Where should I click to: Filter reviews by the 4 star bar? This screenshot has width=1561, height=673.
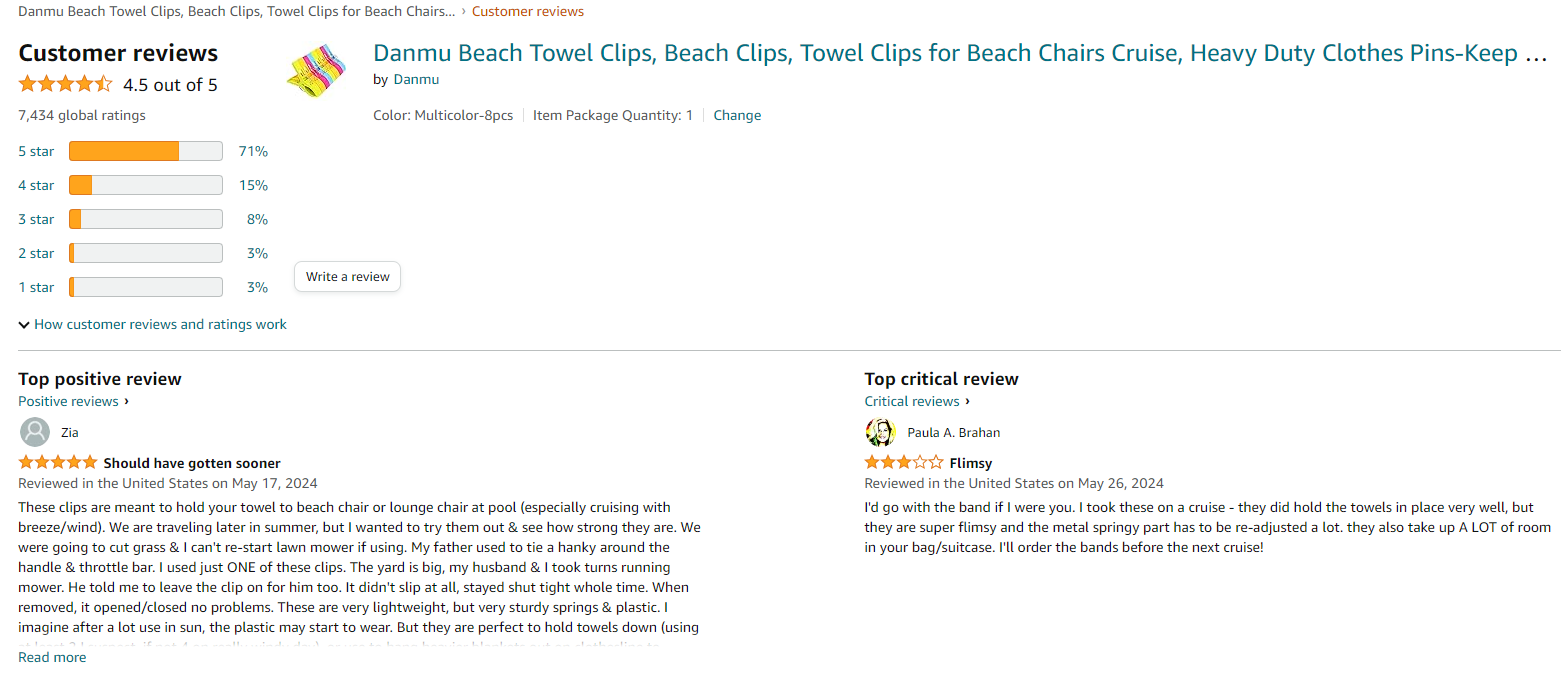click(x=145, y=185)
